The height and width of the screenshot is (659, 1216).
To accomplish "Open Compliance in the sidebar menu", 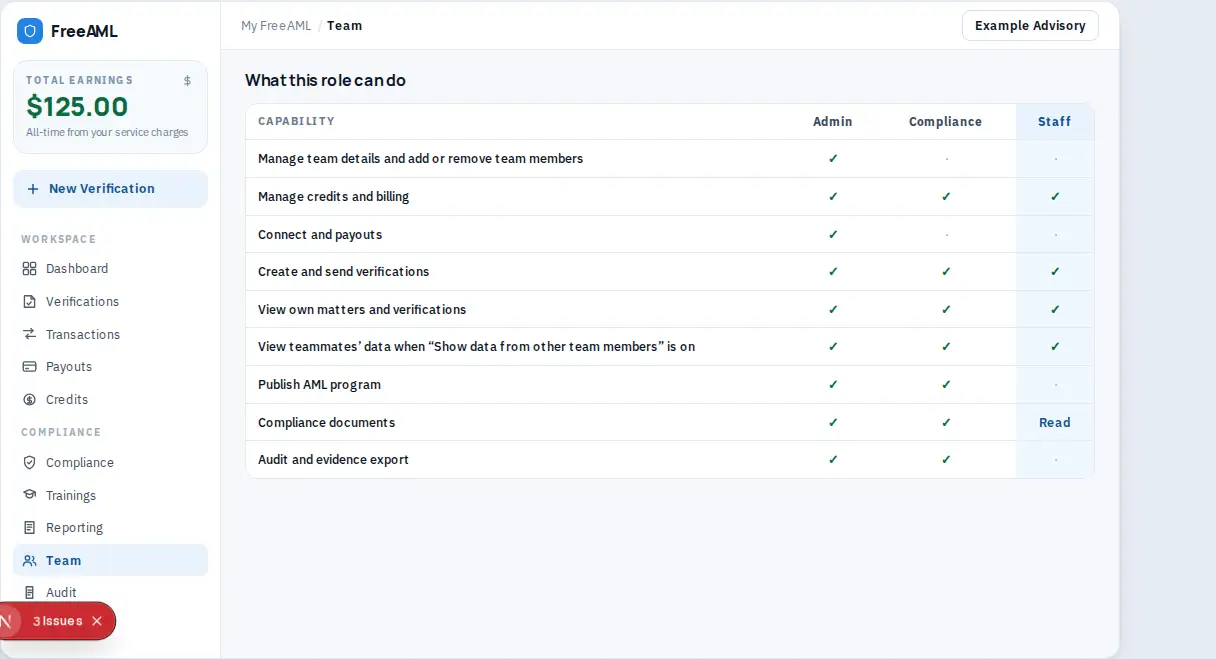I will coord(110,463).
